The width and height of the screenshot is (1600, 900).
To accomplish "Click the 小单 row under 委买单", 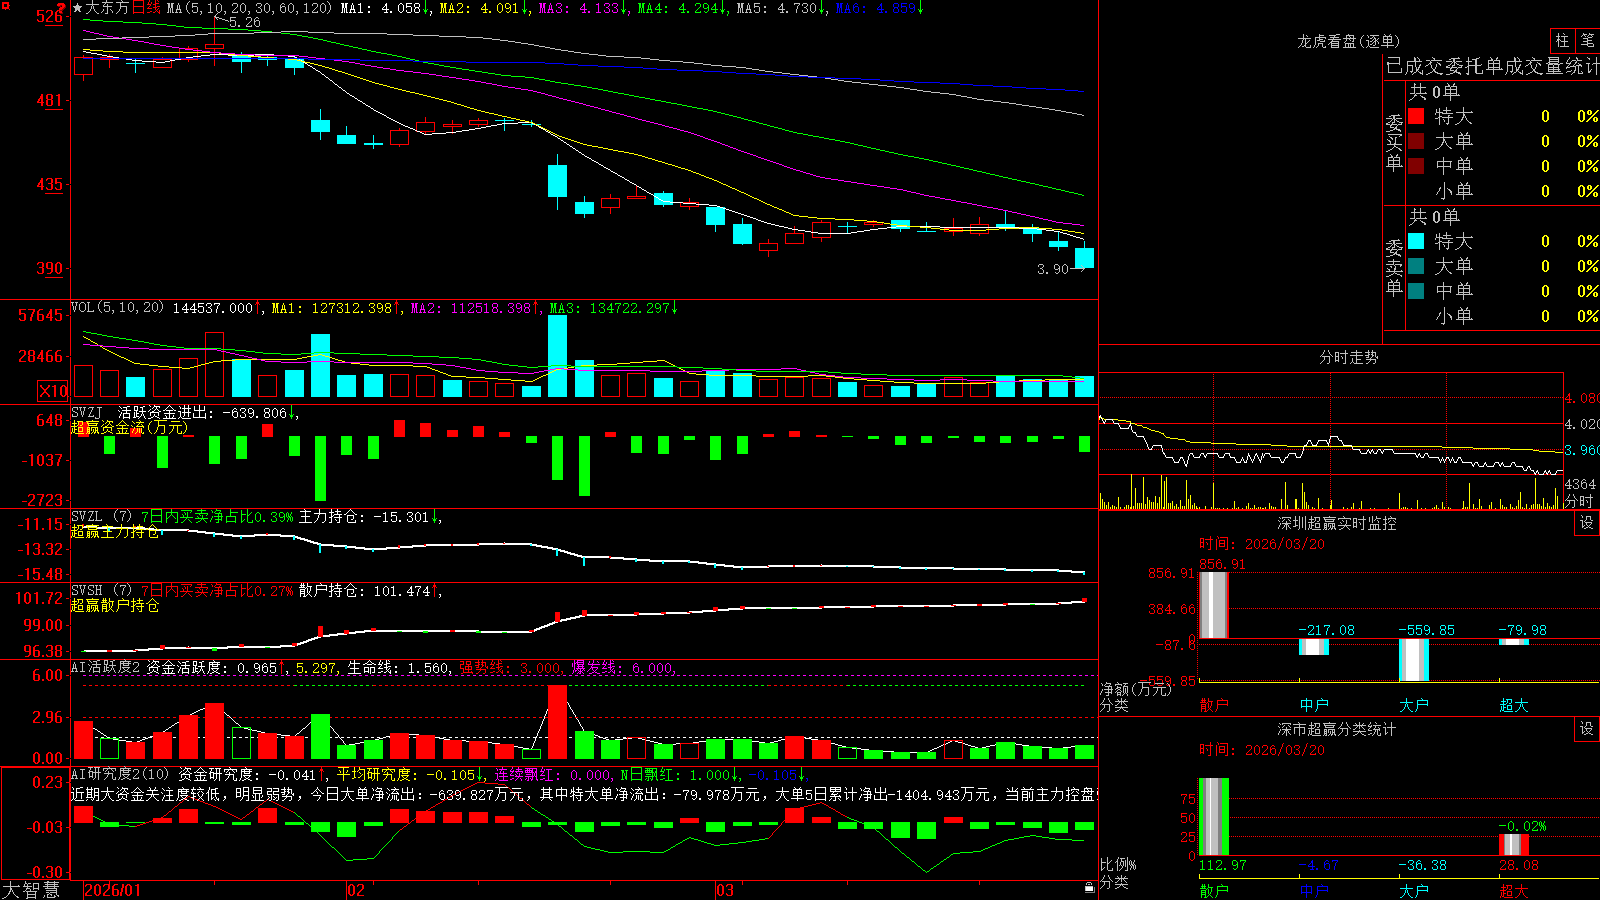I will click(x=1505, y=191).
